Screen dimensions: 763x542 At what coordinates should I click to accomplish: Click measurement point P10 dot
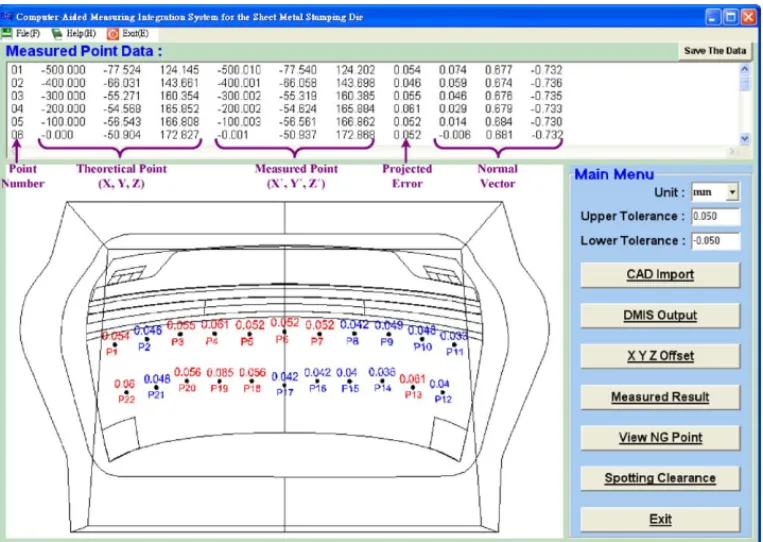(421, 339)
